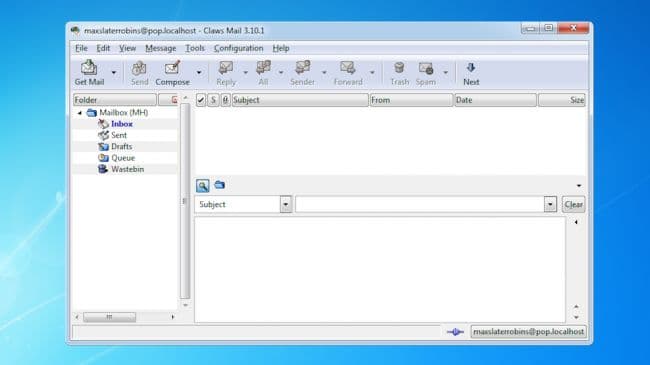Click the S status column header

(x=213, y=100)
